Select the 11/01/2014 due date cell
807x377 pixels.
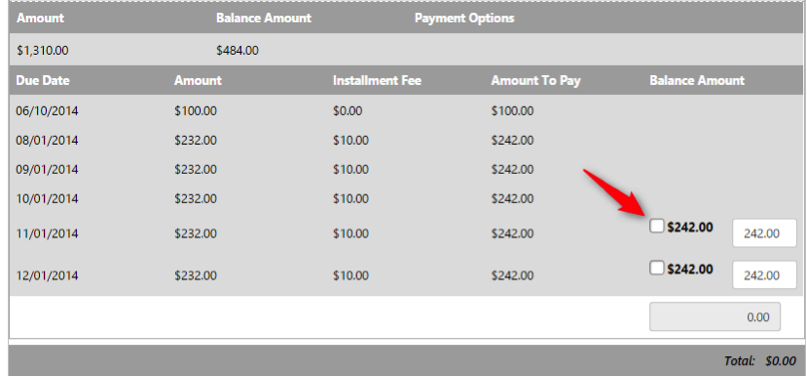(47, 234)
